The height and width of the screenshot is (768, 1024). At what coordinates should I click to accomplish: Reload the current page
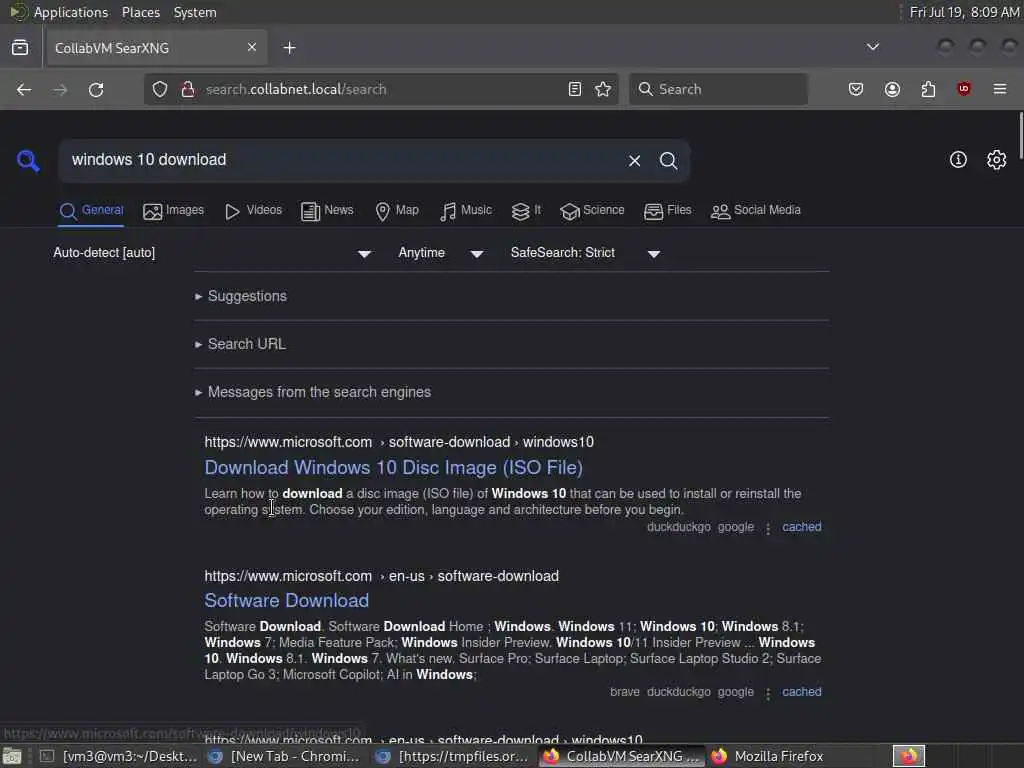[96, 89]
